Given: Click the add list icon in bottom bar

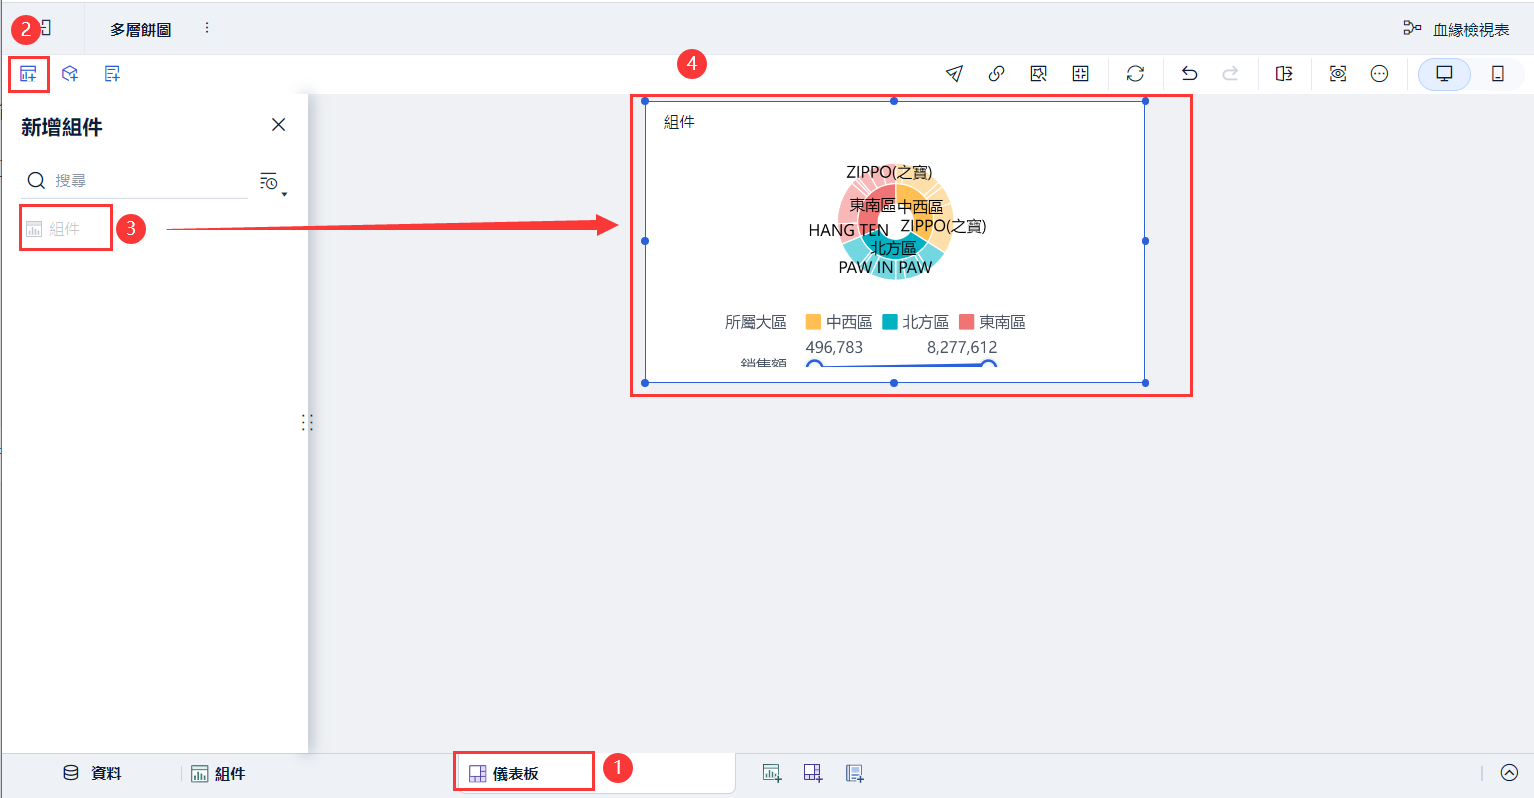Looking at the screenshot, I should click(855, 773).
